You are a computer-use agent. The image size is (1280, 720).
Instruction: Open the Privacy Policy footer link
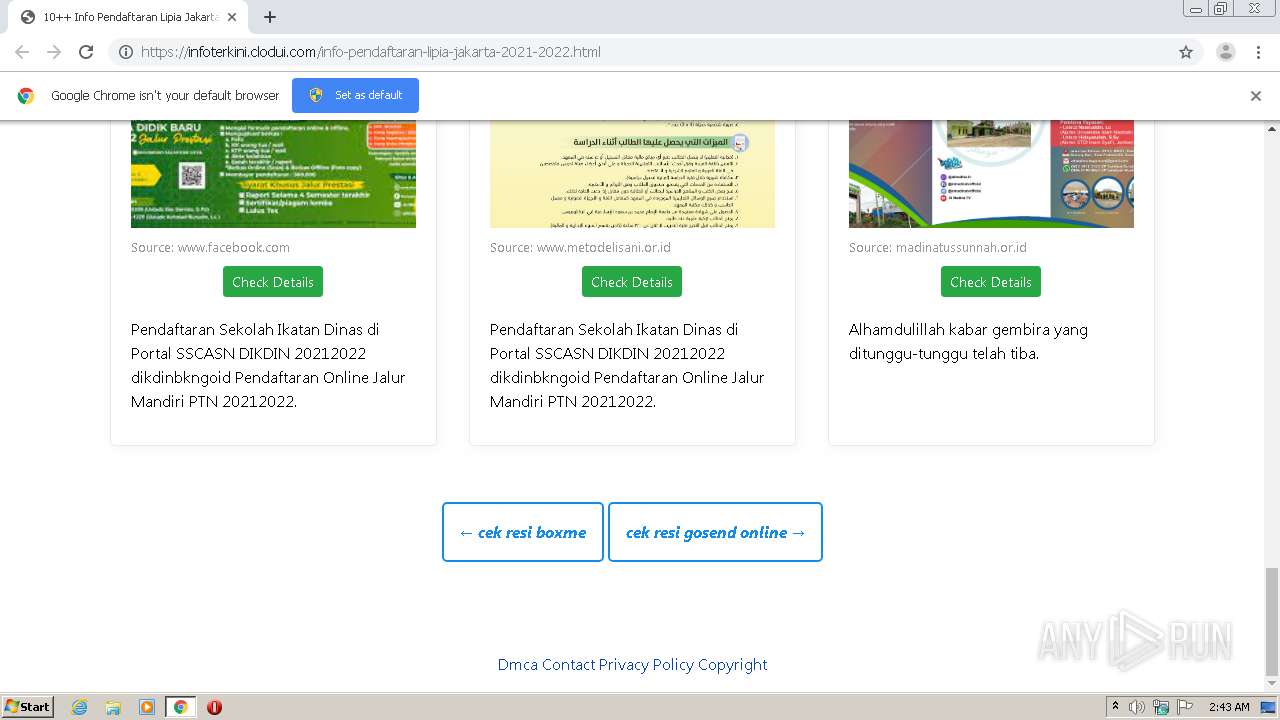646,665
